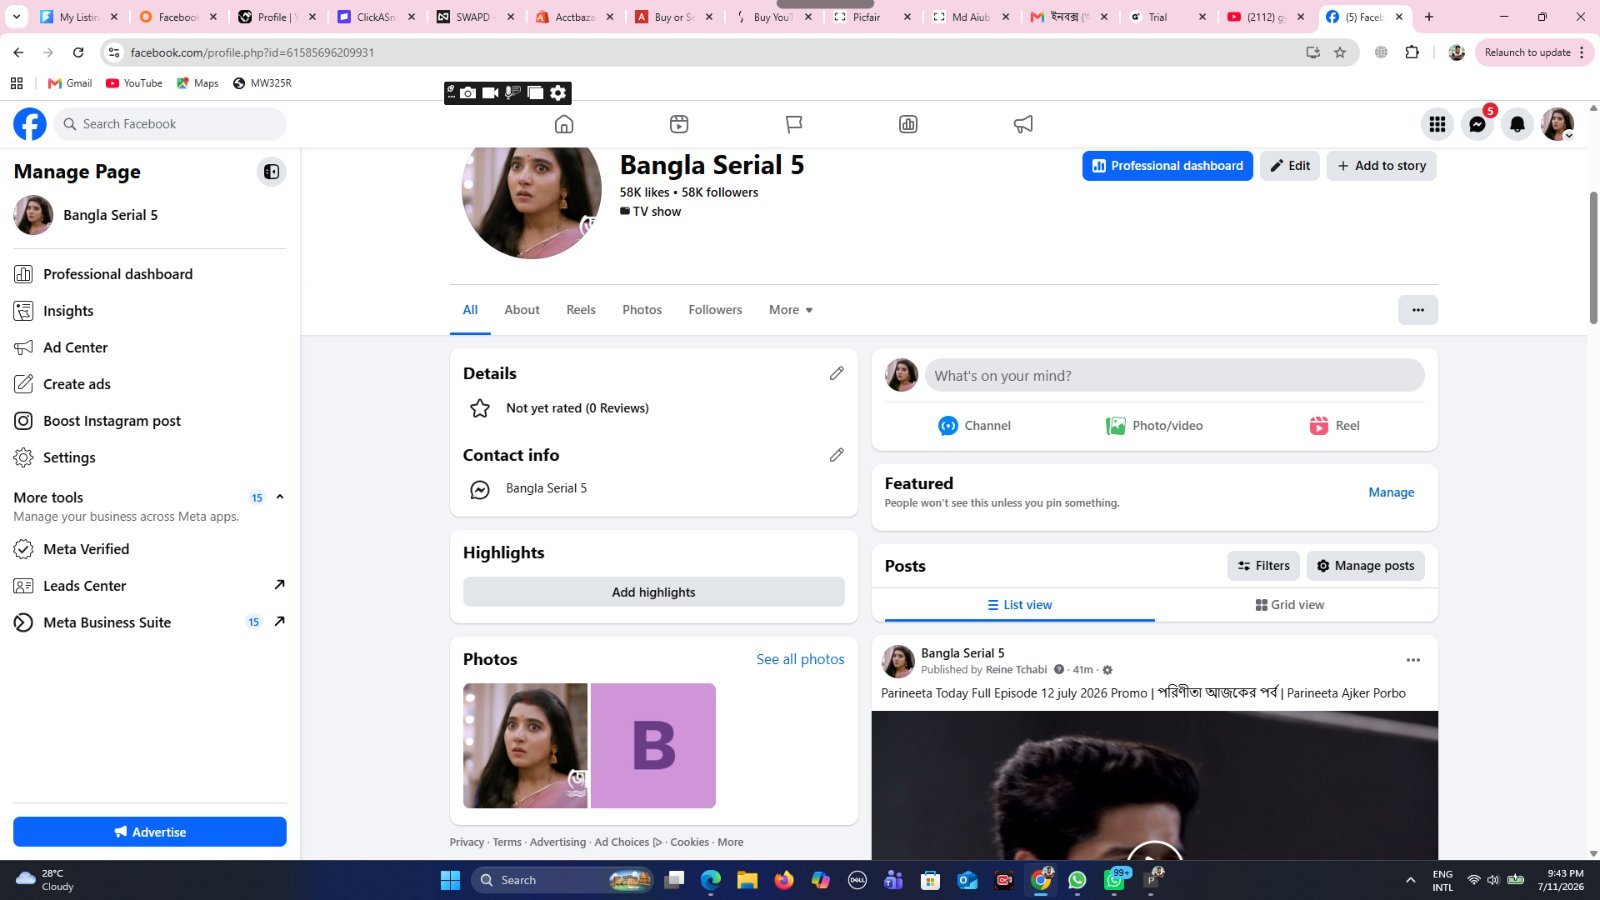Open the Insights chart icon in top navigation

908,124
